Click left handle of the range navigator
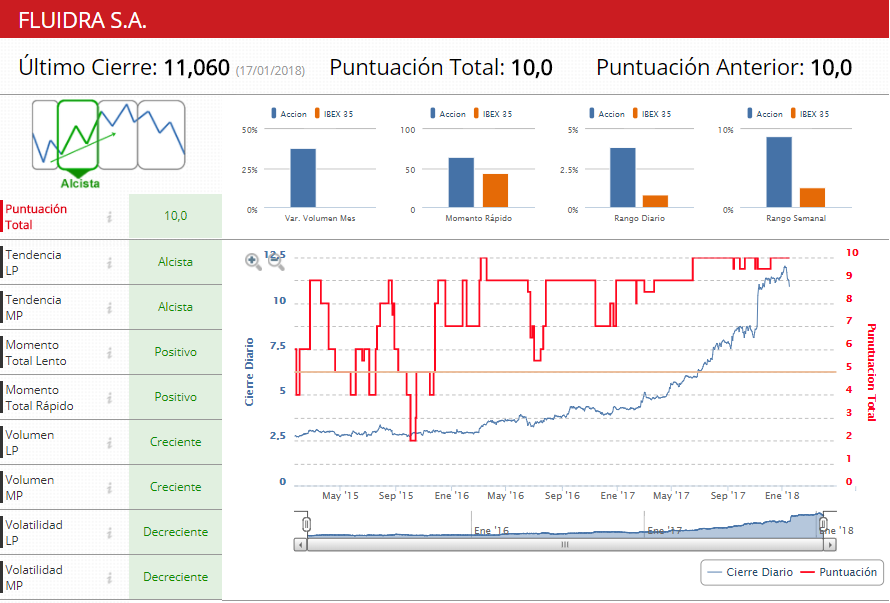Viewport: 890px width, 603px height. (x=306, y=524)
